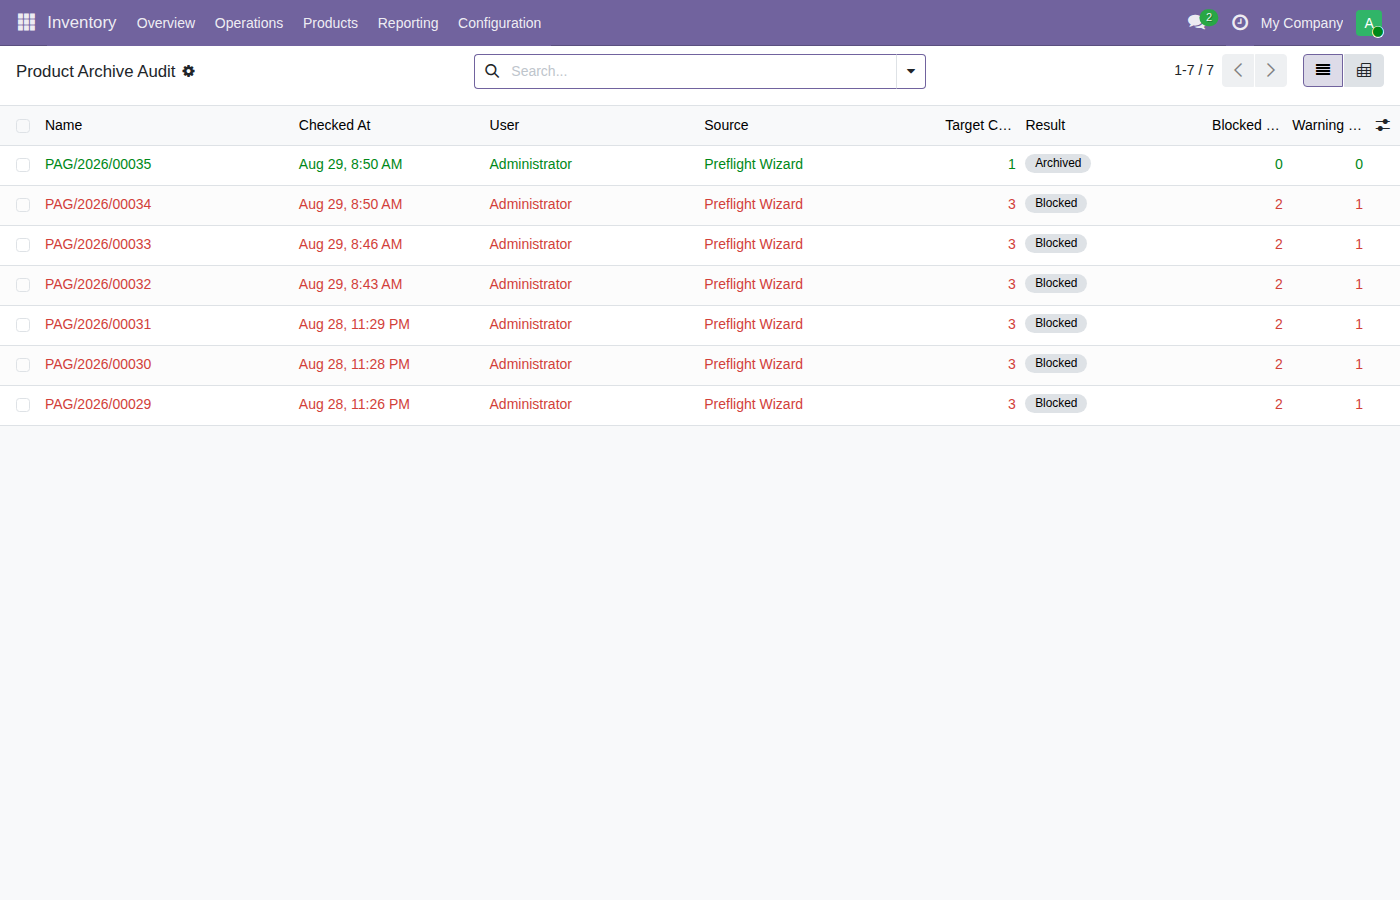Open the Products menu

[x=330, y=23]
